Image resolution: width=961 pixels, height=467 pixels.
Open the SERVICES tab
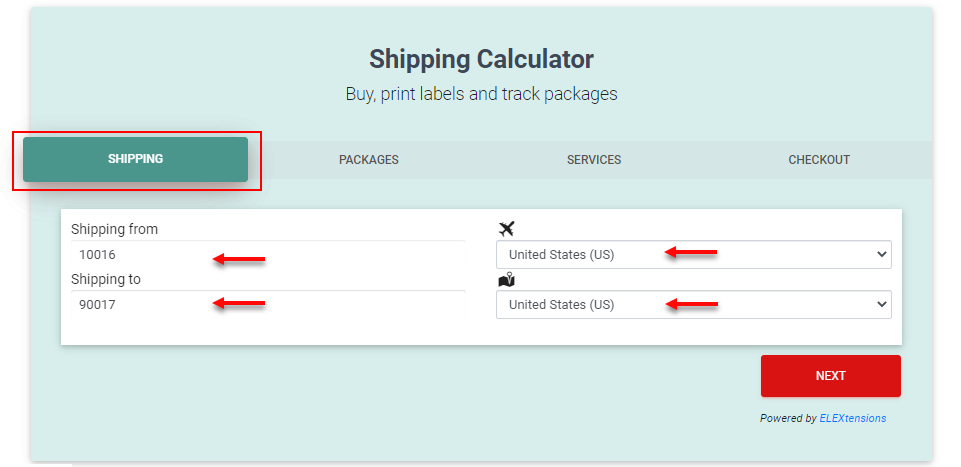(593, 160)
